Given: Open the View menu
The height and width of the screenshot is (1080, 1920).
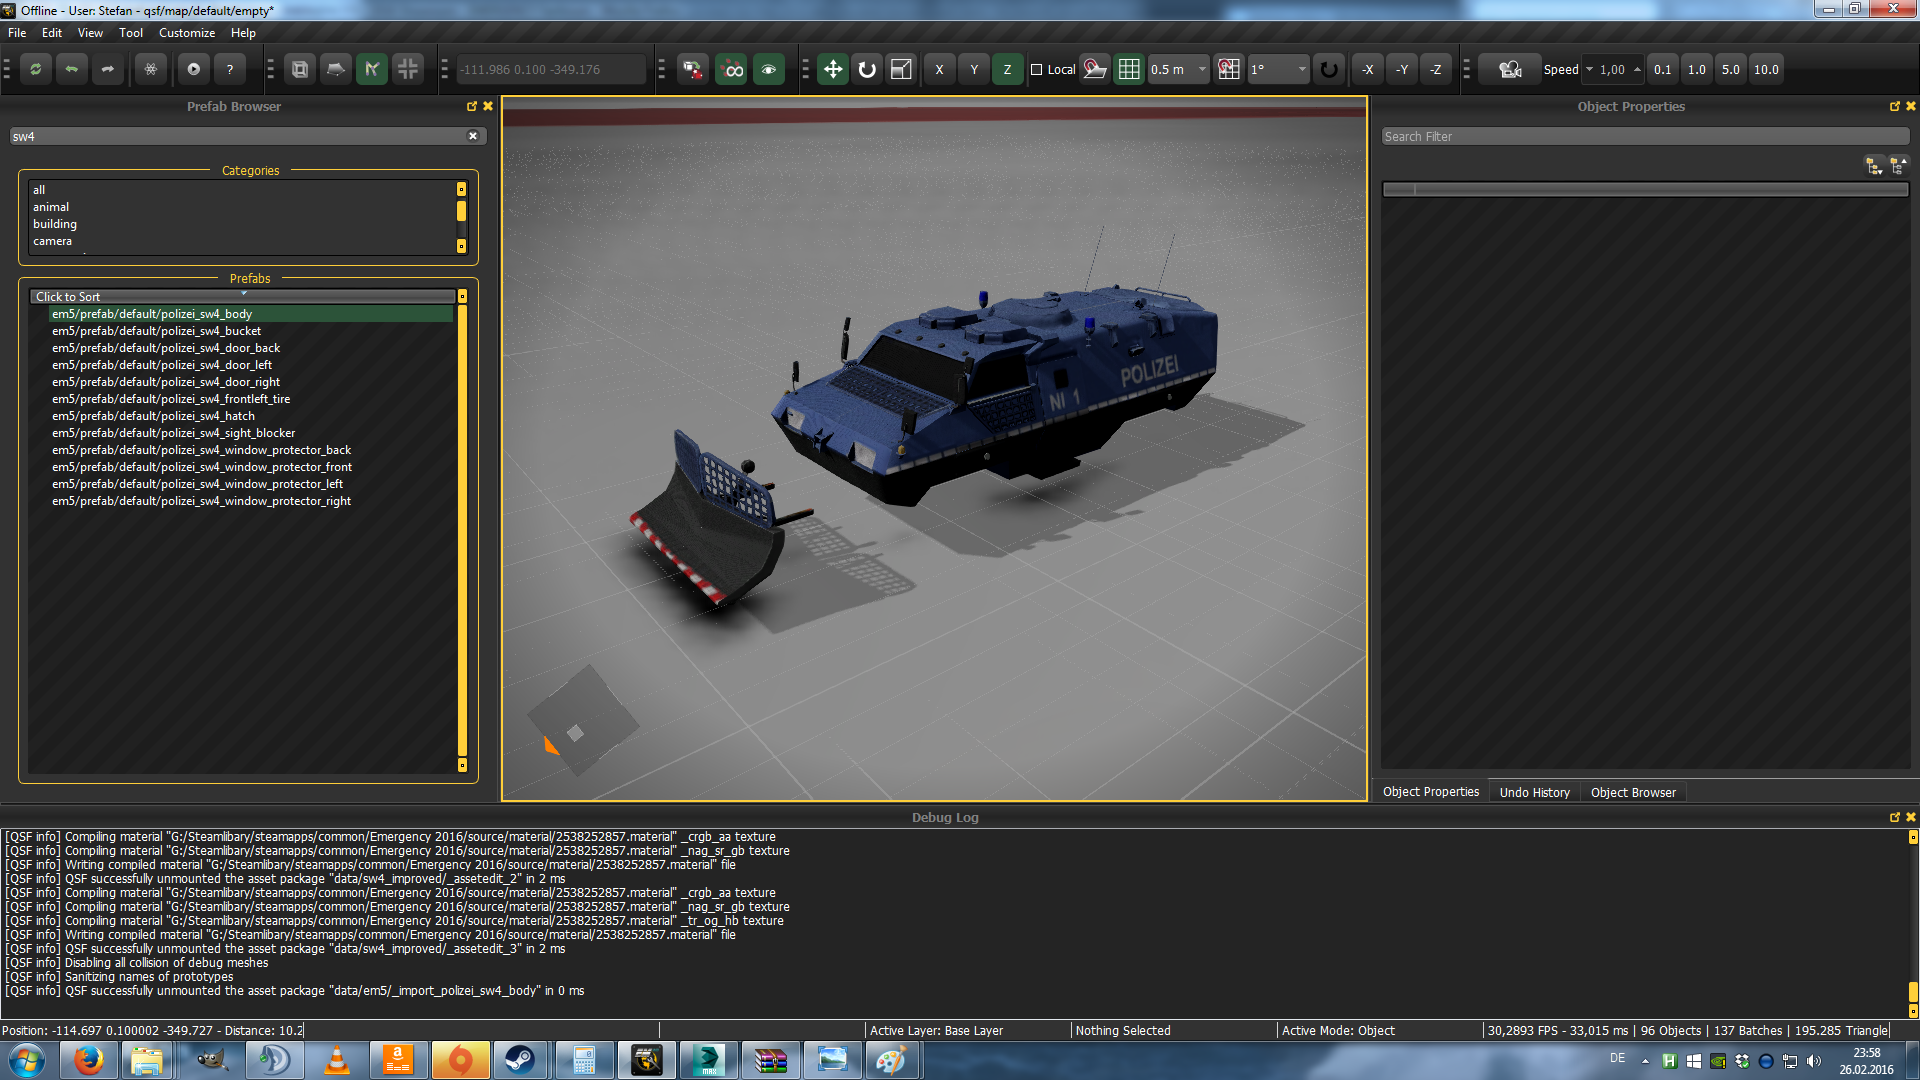Looking at the screenshot, I should [90, 33].
